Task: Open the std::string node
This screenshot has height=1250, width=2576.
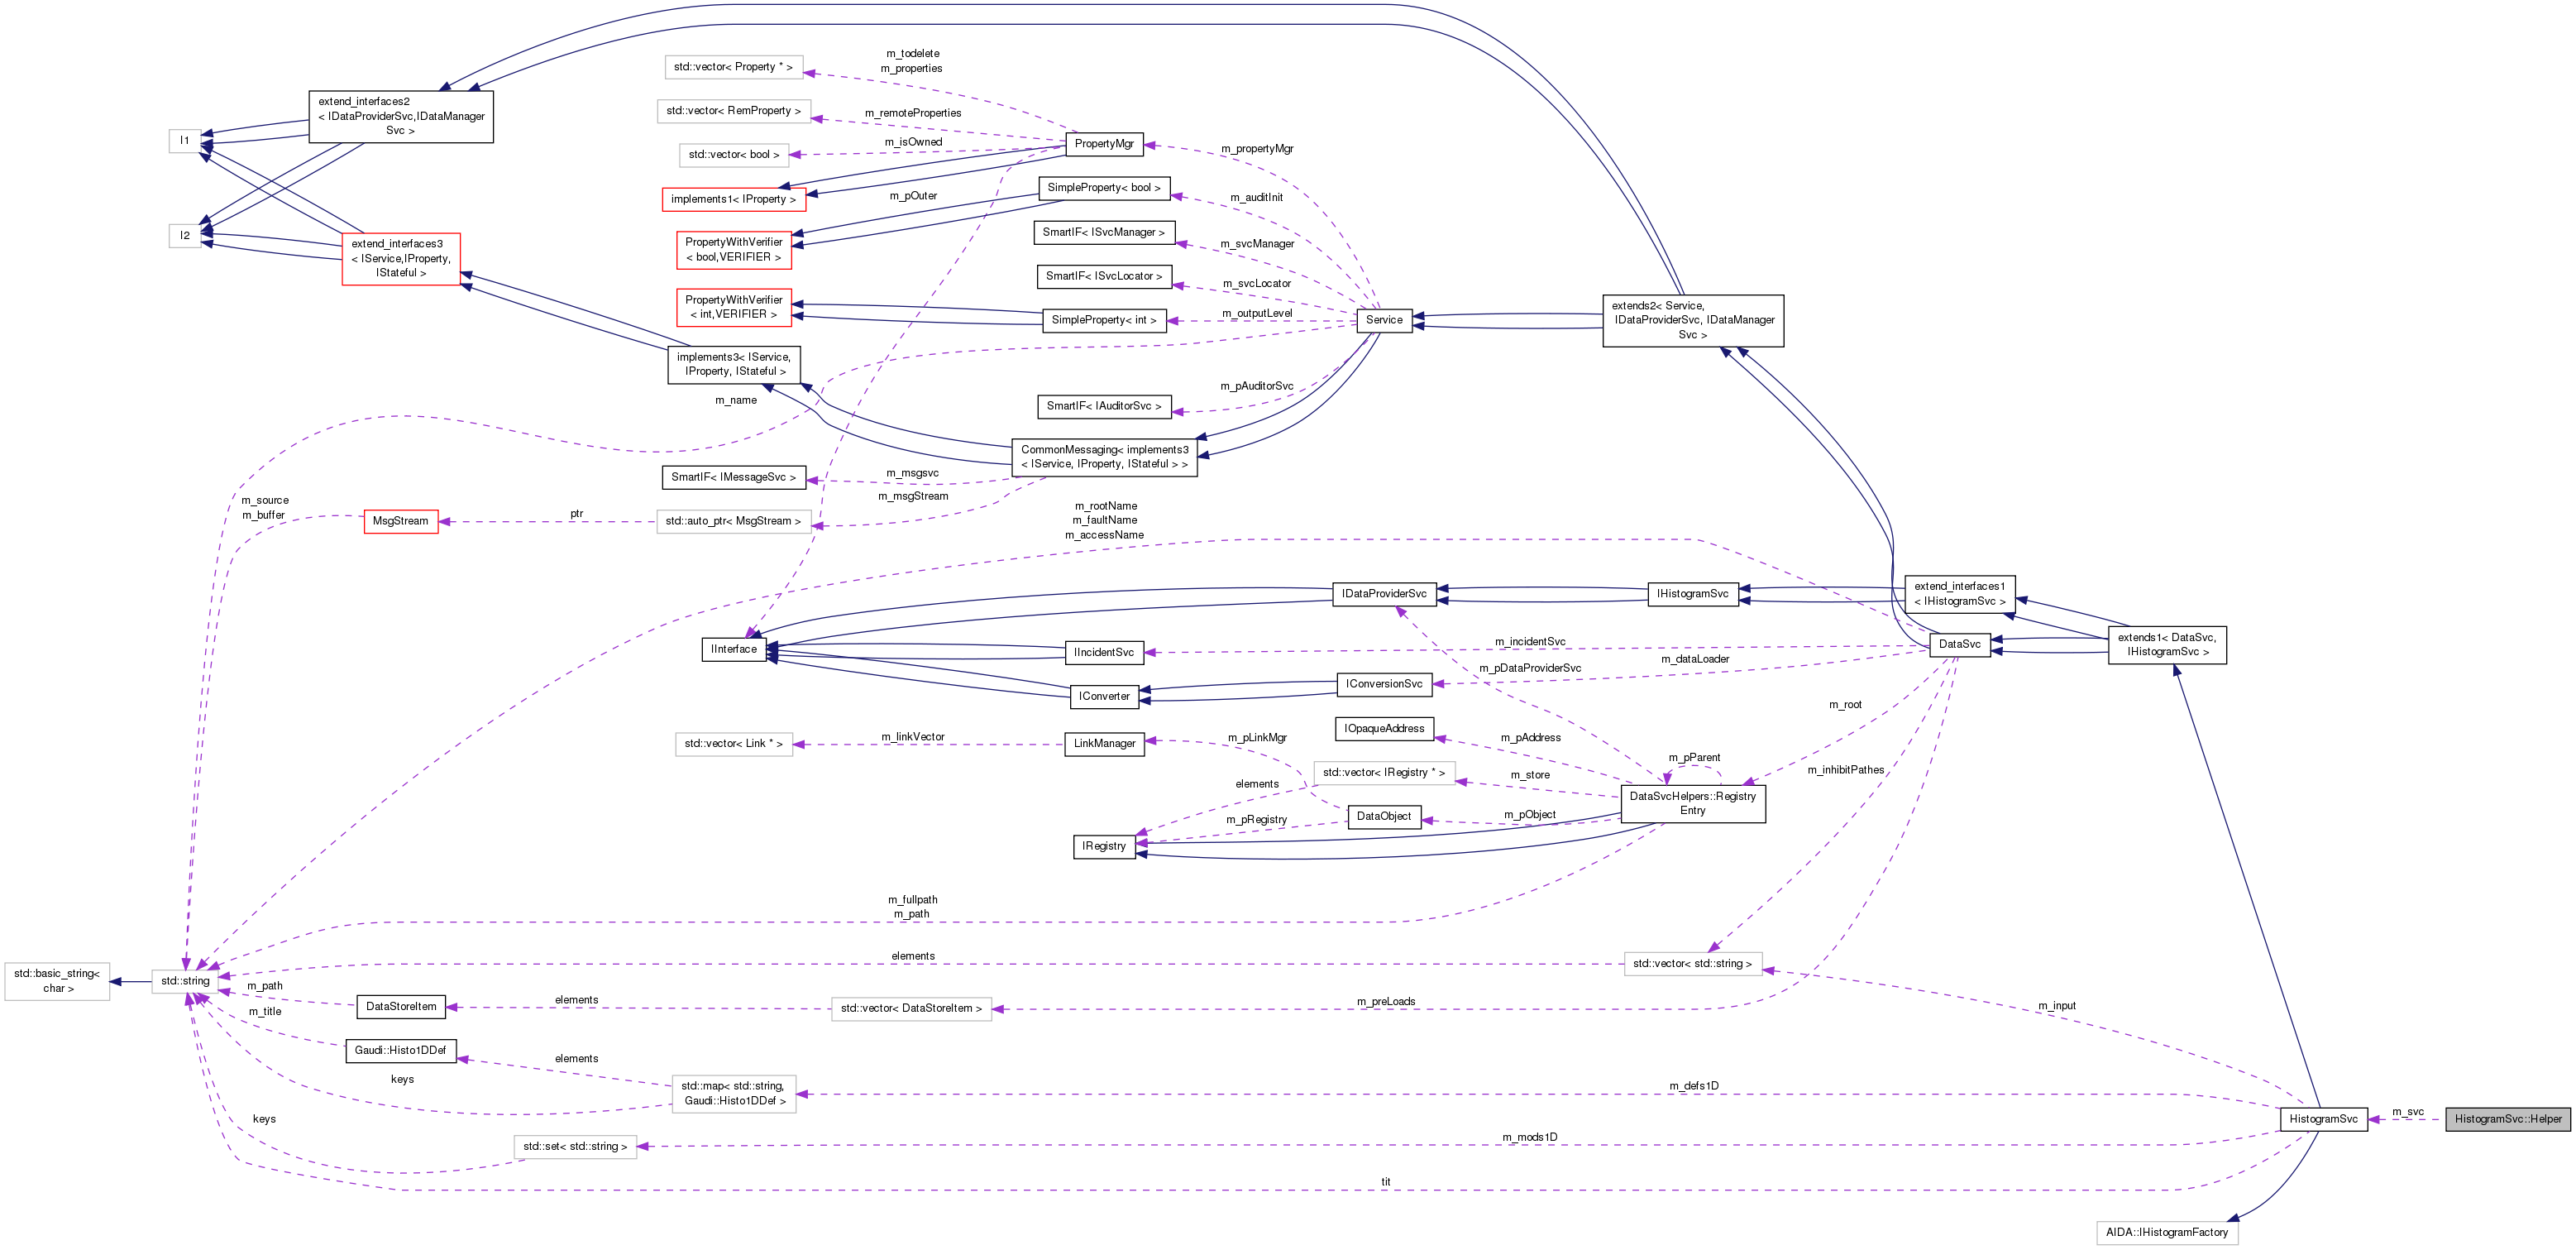Action: click(x=186, y=980)
